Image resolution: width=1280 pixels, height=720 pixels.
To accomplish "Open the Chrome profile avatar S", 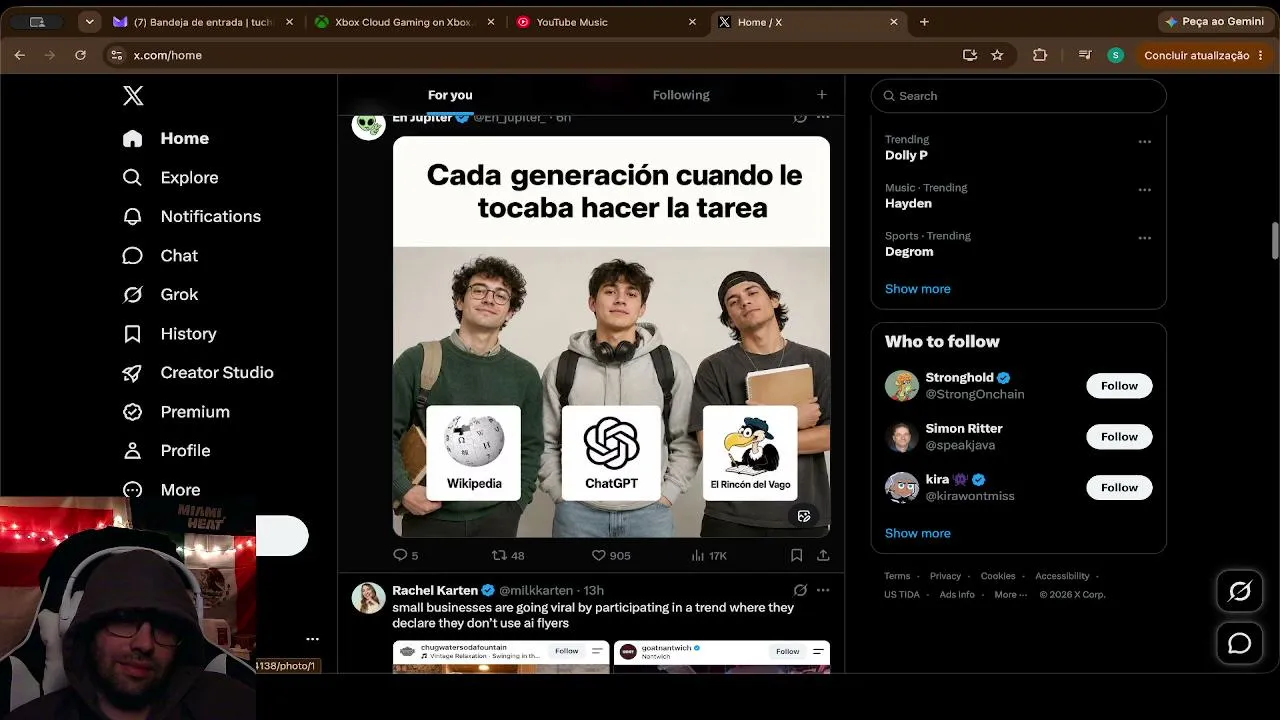I will pos(1116,55).
